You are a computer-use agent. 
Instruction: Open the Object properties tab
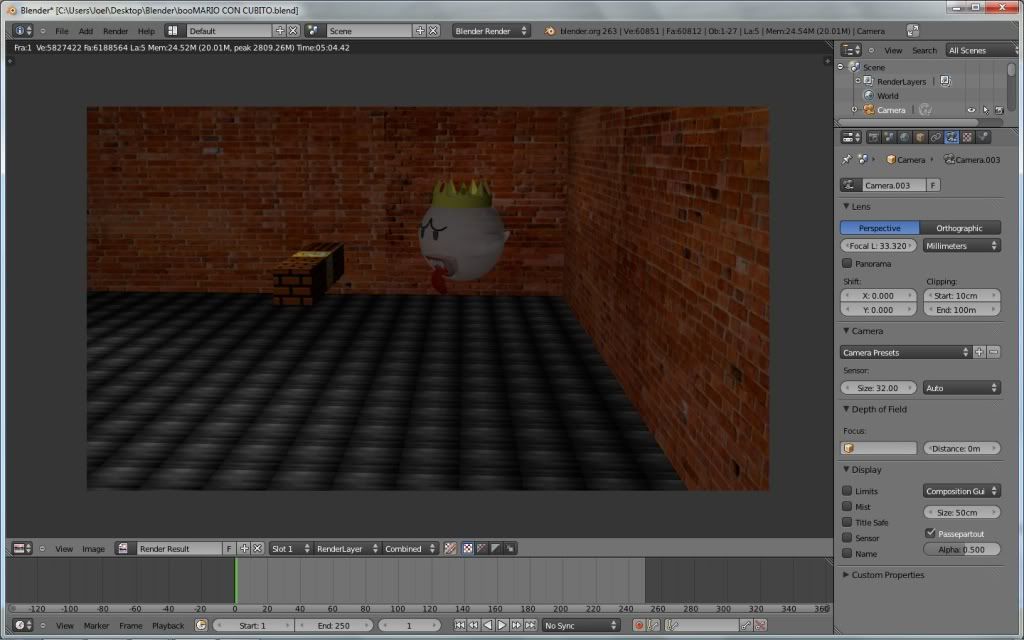pyautogui.click(x=920, y=137)
